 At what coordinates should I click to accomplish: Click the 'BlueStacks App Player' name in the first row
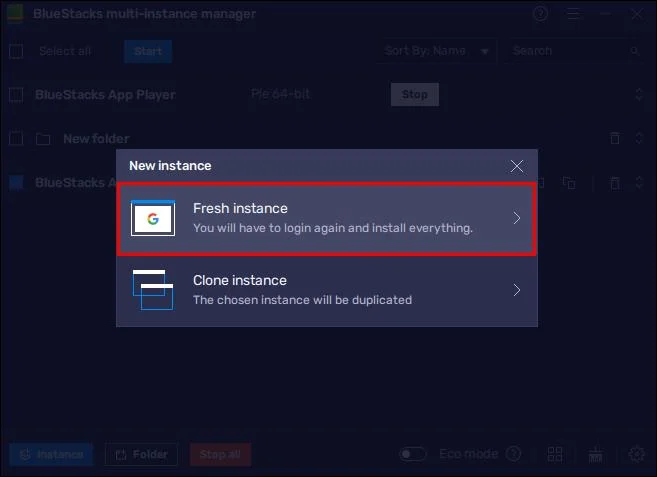click(x=105, y=95)
